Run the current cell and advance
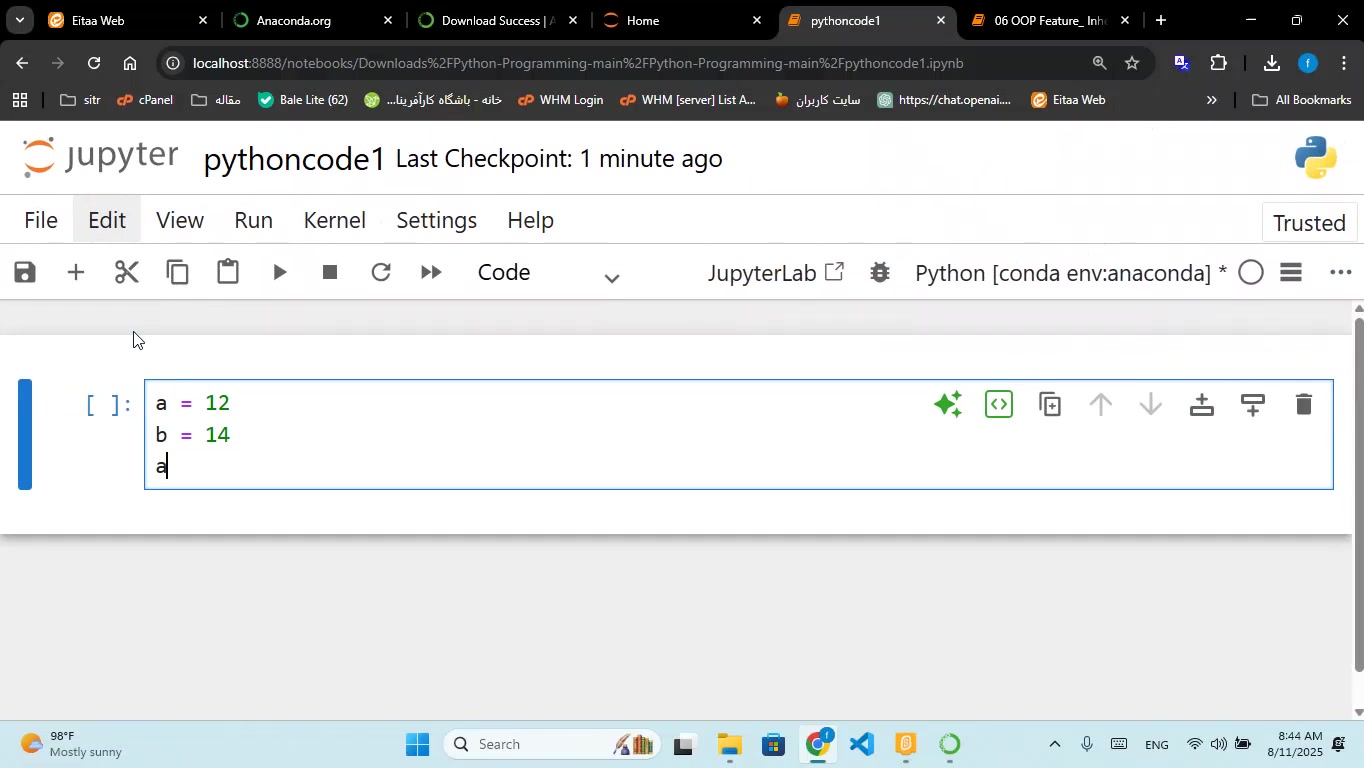Image resolution: width=1364 pixels, height=768 pixels. coord(279,272)
